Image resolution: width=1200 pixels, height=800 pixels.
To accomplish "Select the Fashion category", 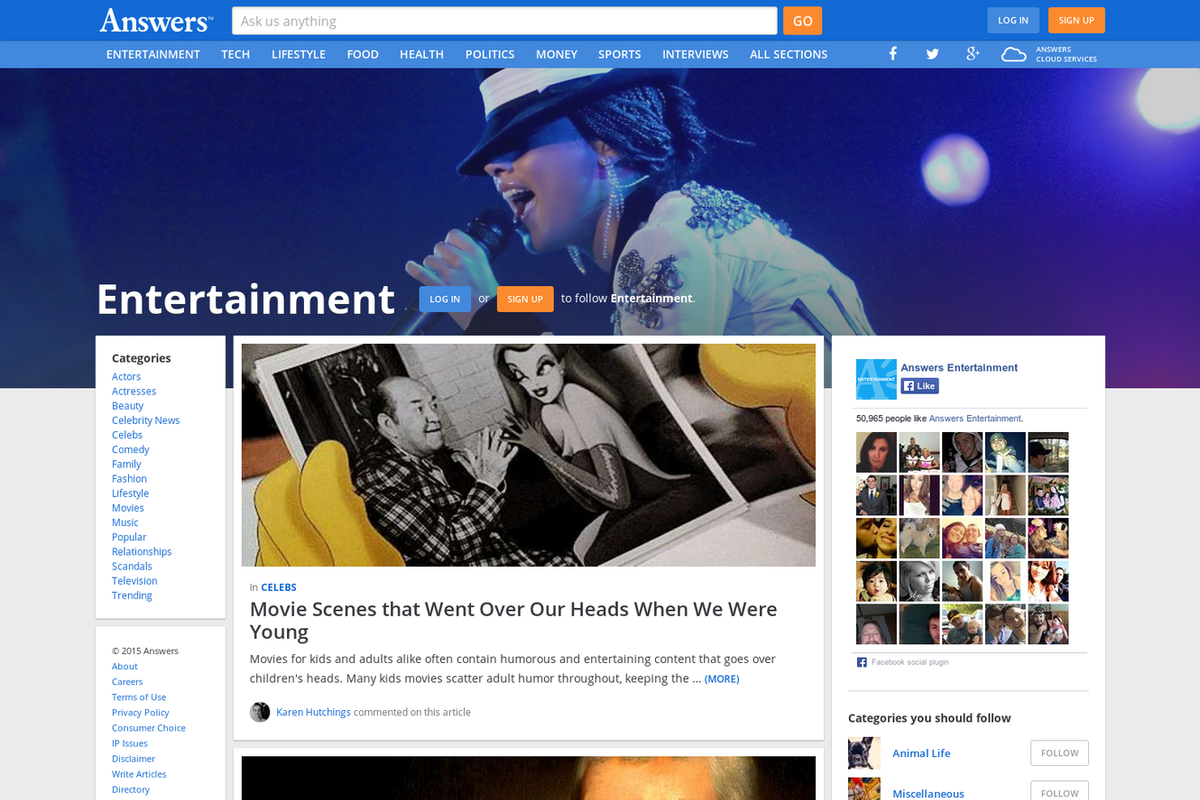I will tap(129, 479).
